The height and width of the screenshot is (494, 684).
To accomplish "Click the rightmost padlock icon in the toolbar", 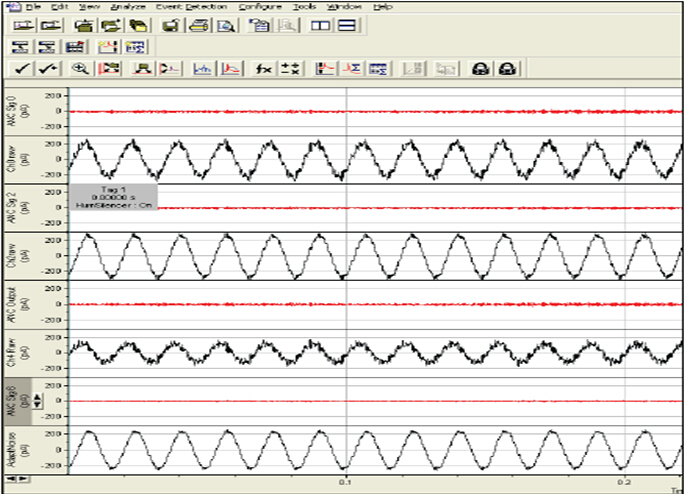I will 508,69.
